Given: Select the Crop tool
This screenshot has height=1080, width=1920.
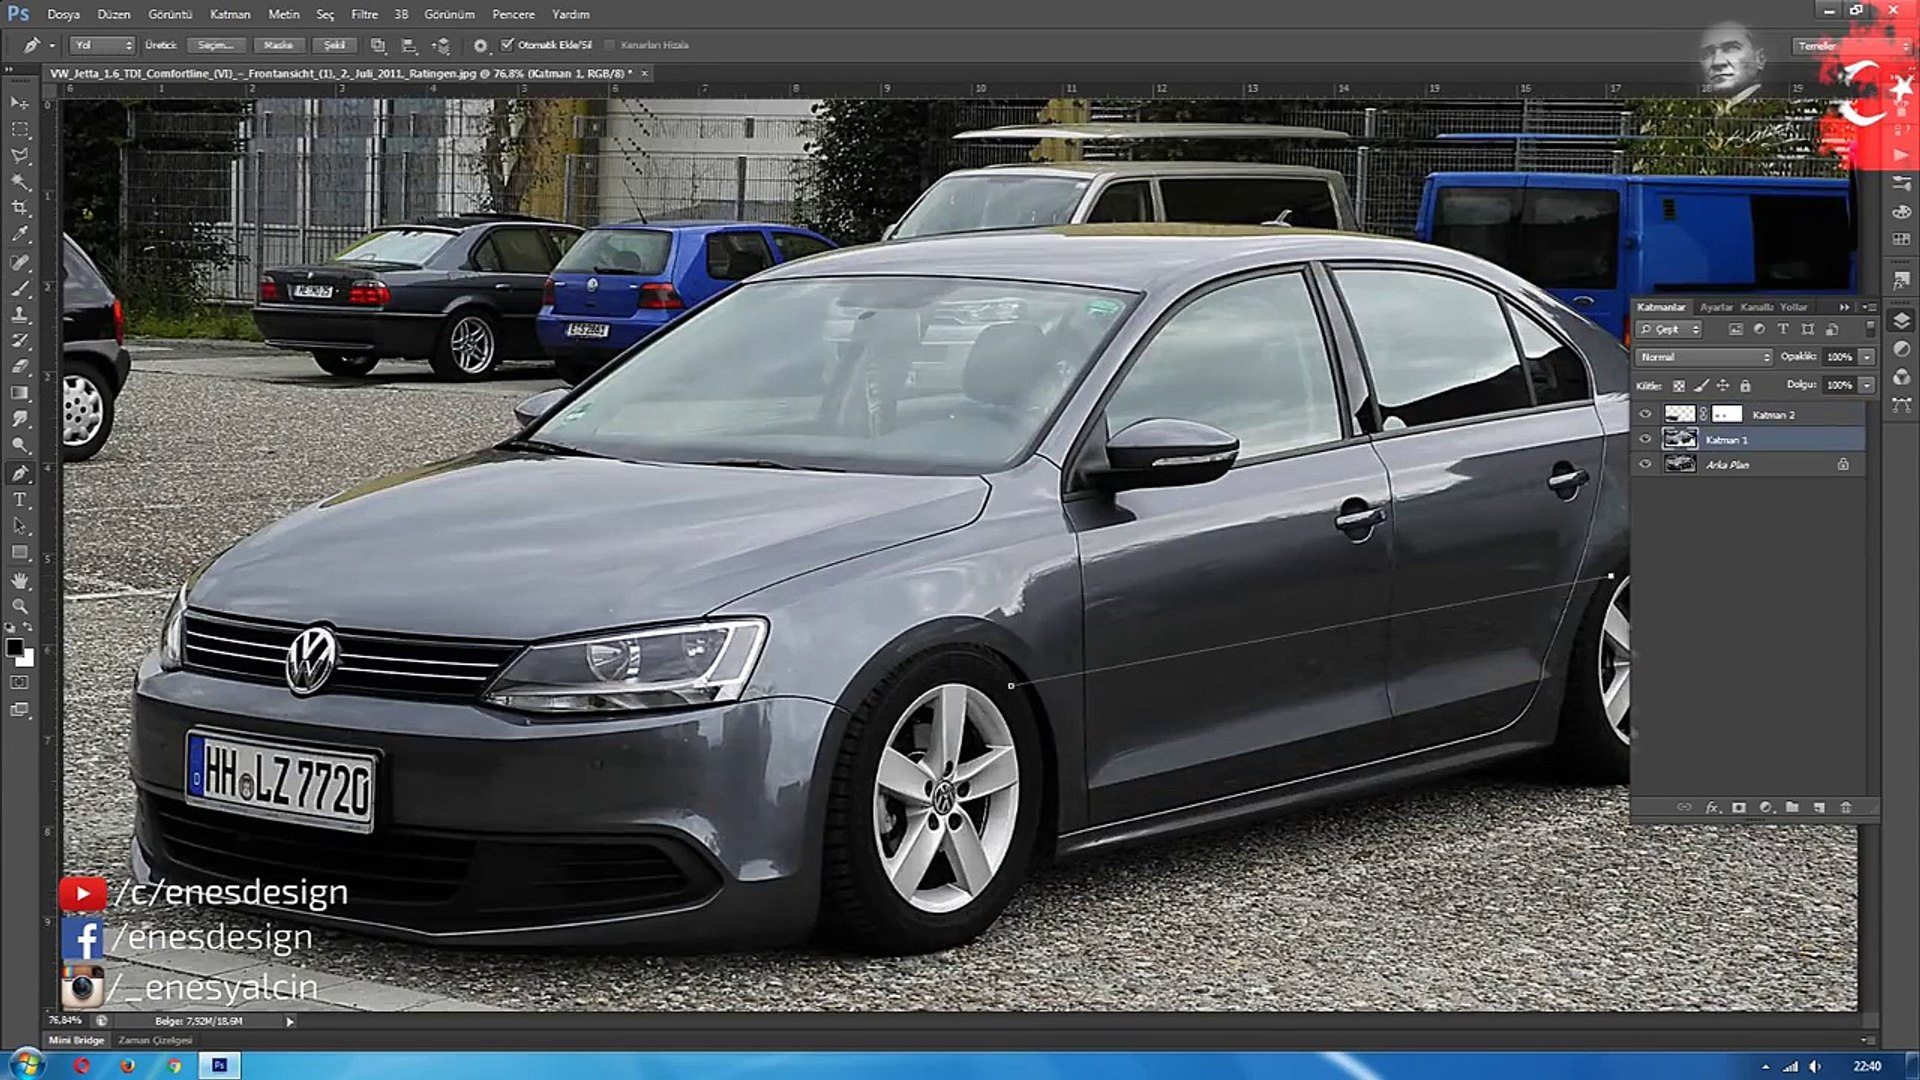Looking at the screenshot, I should coord(20,208).
